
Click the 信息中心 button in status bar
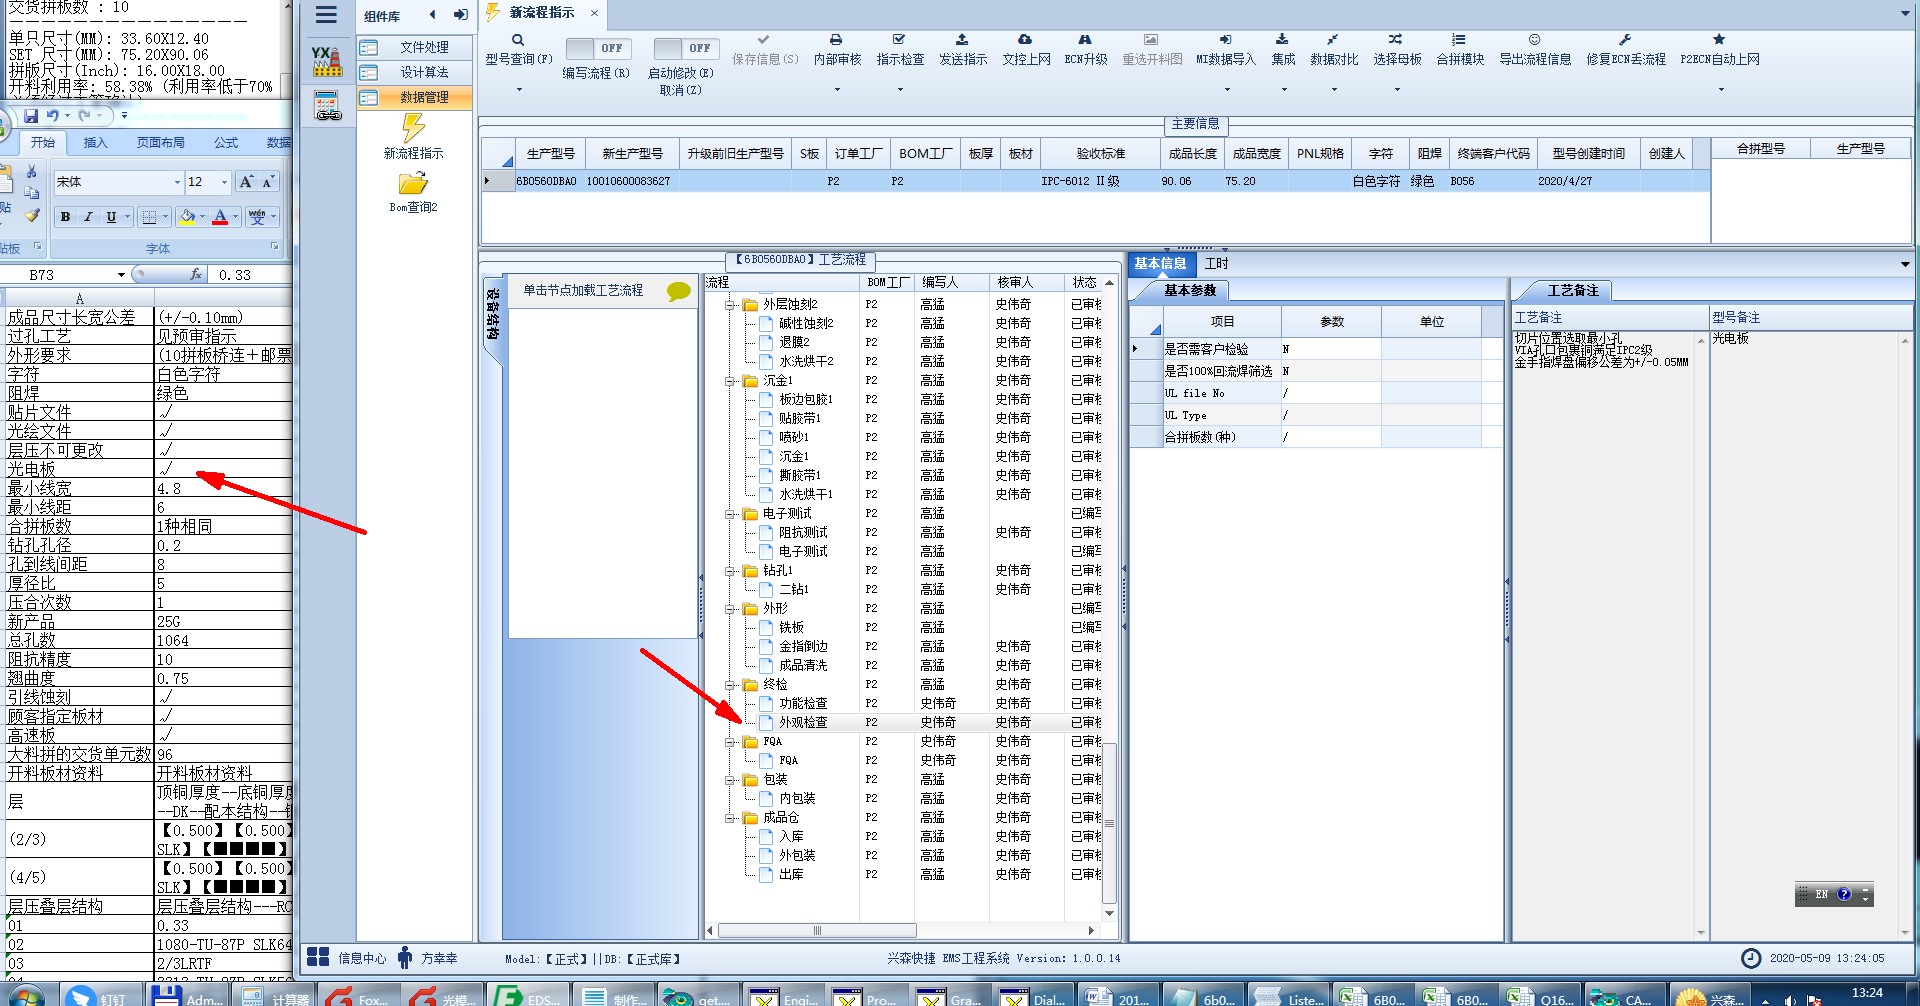(x=347, y=958)
